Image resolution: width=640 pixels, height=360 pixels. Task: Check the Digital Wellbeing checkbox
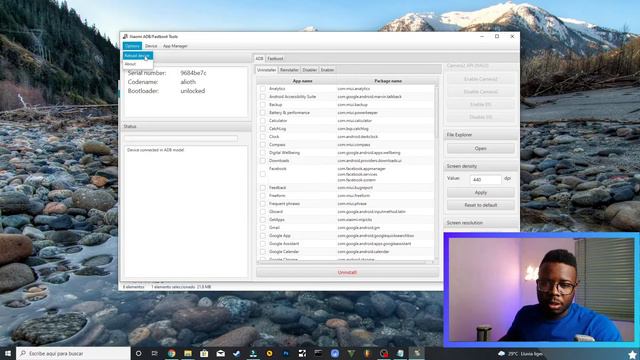pyautogui.click(x=263, y=153)
